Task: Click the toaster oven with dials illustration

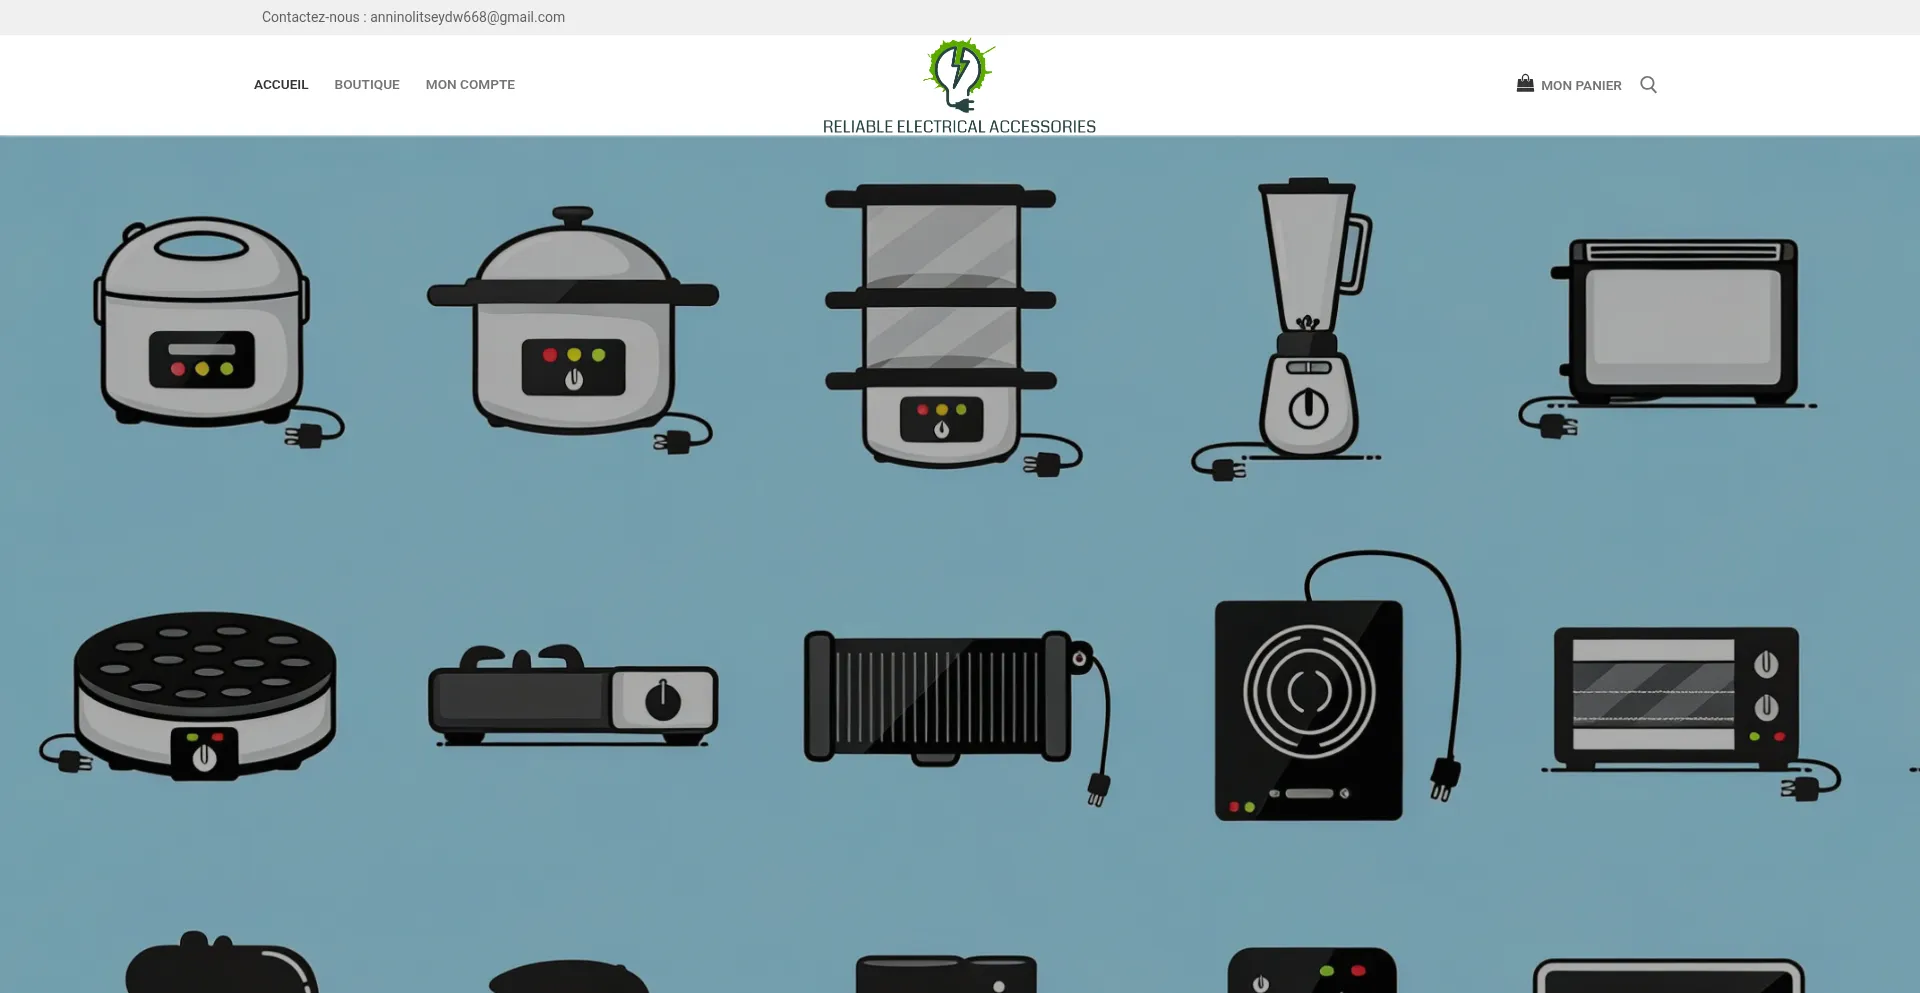Action: click(1690, 714)
